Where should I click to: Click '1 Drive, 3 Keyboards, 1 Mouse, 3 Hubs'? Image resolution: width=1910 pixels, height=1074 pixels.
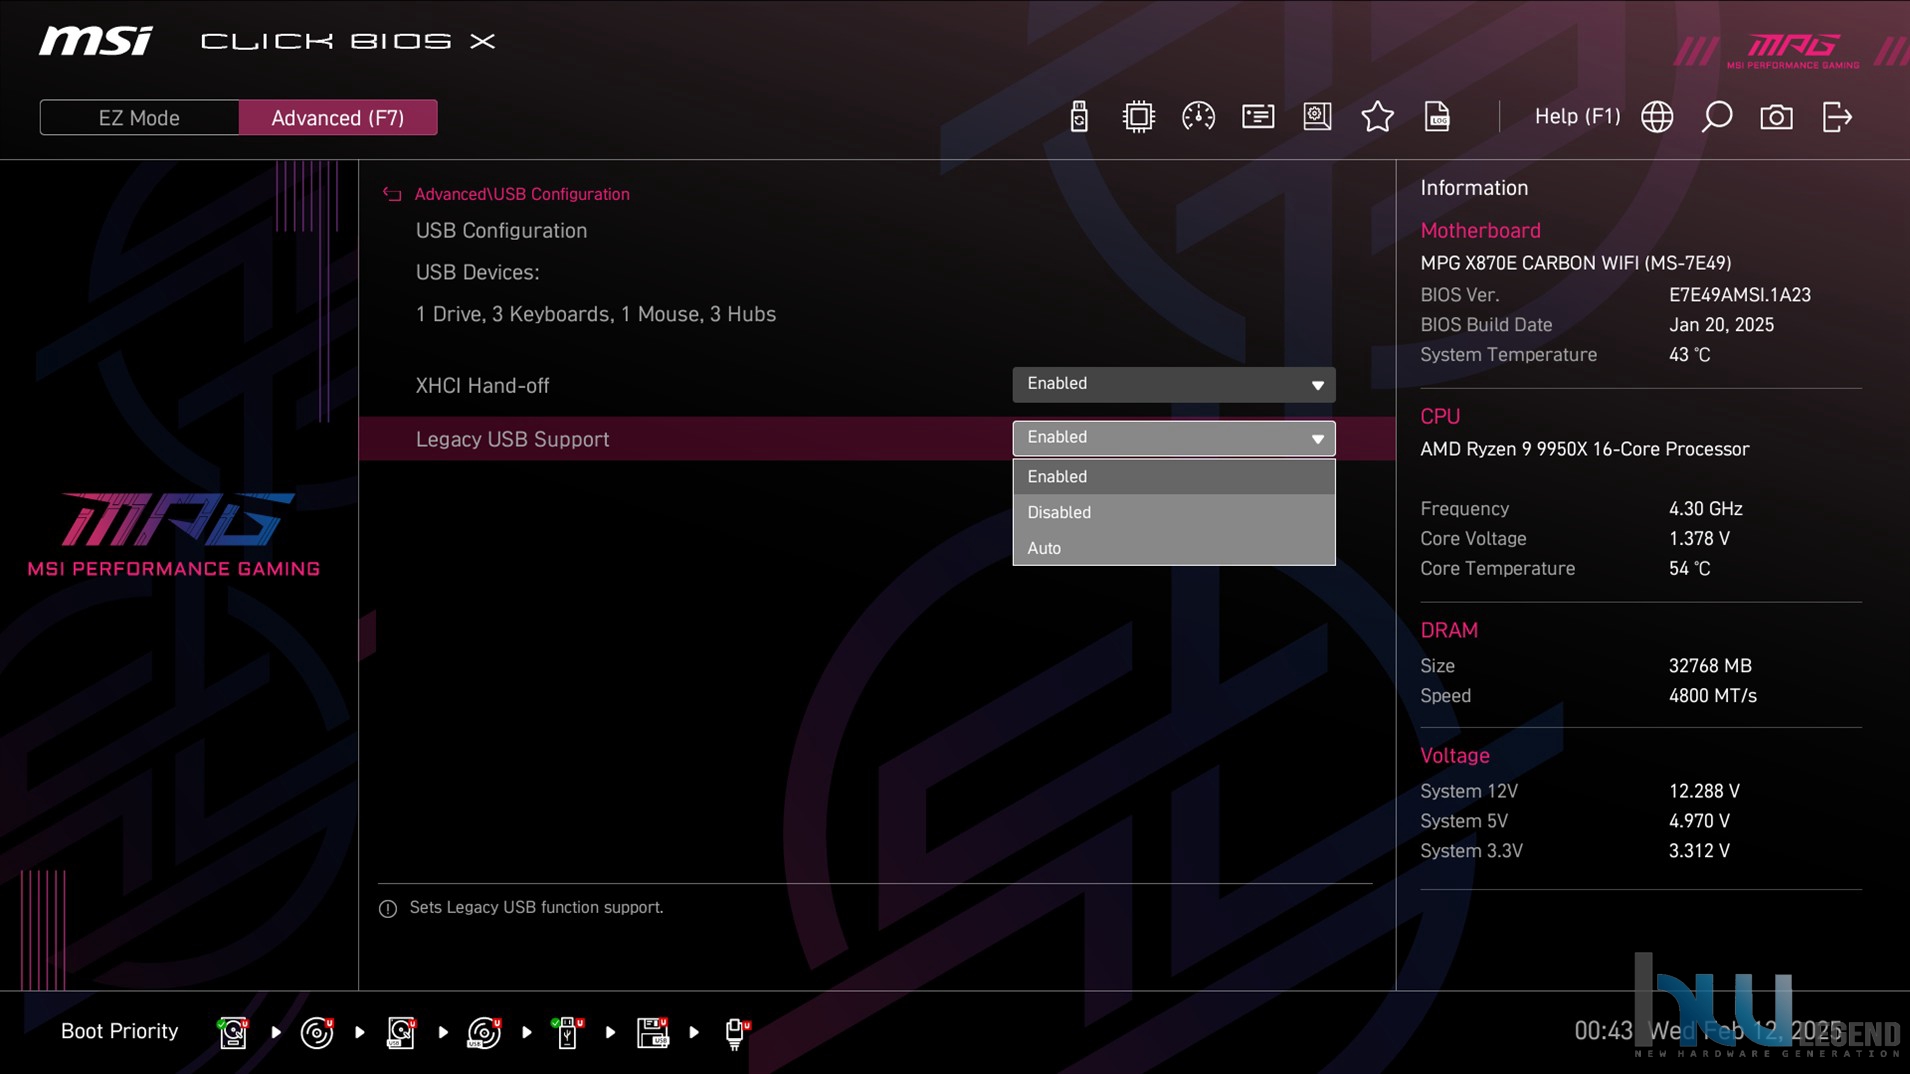595,314
